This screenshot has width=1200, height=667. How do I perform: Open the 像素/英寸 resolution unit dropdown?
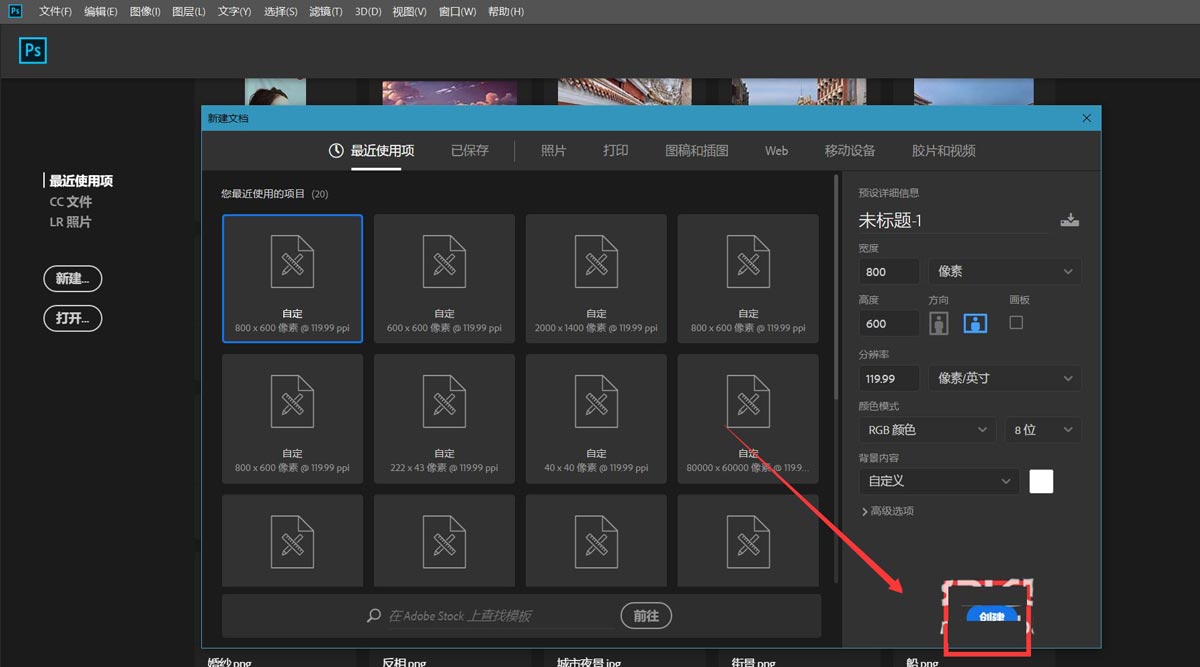(1004, 378)
